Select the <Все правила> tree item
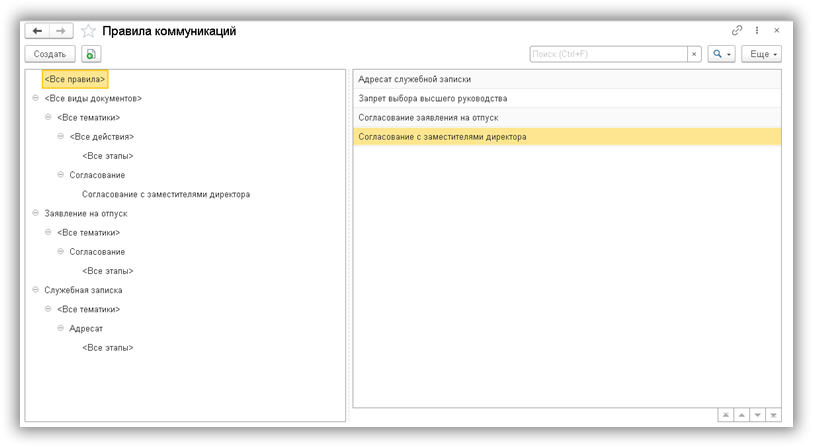The image size is (813, 447). click(x=74, y=78)
